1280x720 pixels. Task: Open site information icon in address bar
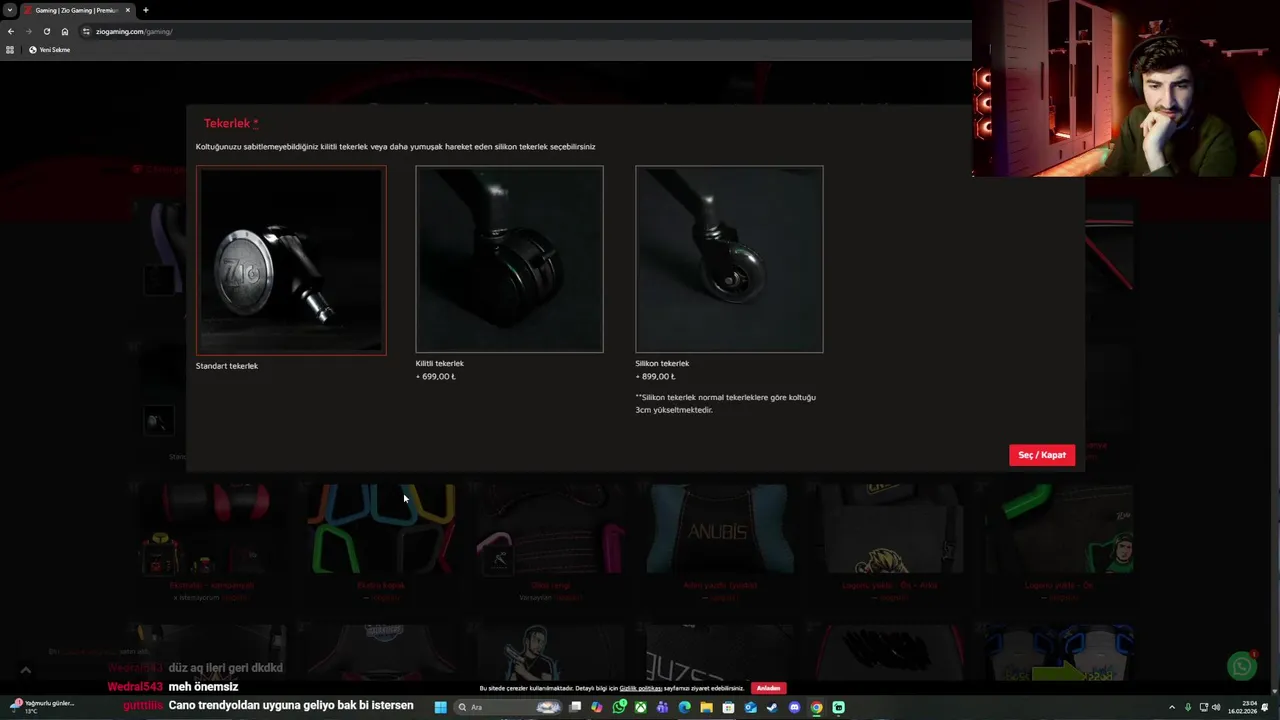[86, 31]
